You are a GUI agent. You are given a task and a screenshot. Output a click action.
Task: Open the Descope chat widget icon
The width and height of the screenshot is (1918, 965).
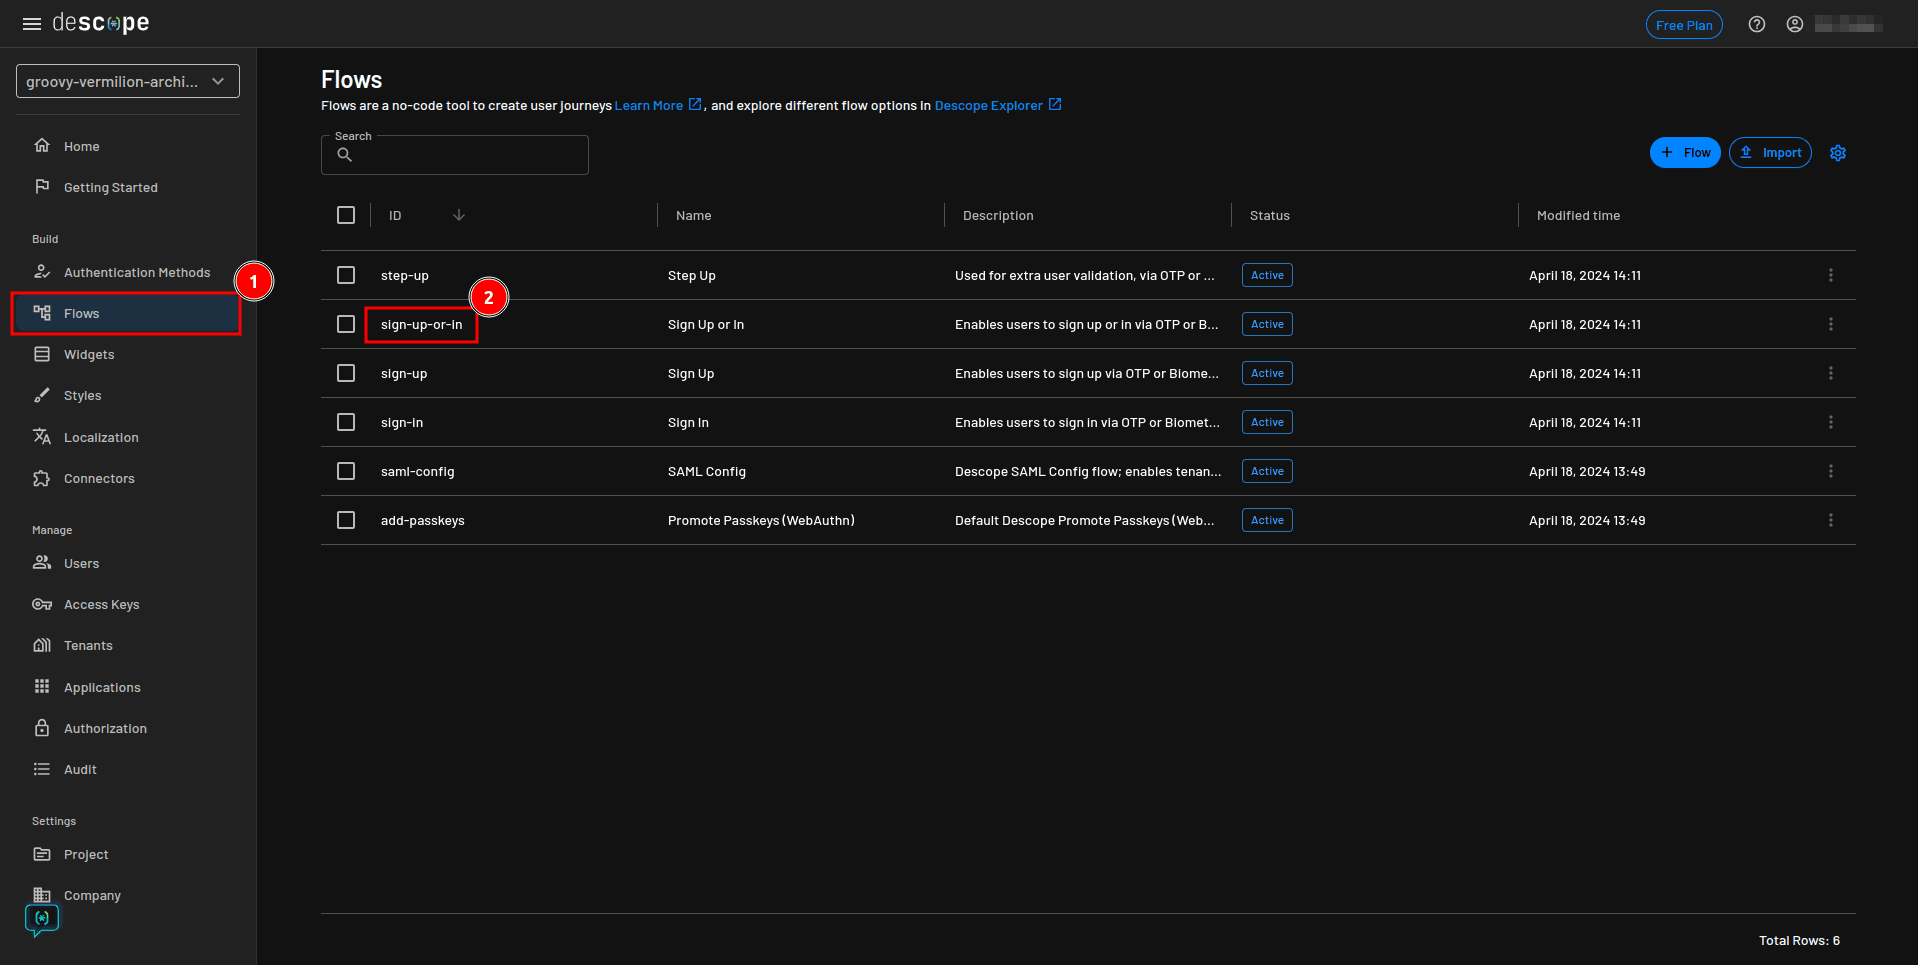tap(42, 918)
